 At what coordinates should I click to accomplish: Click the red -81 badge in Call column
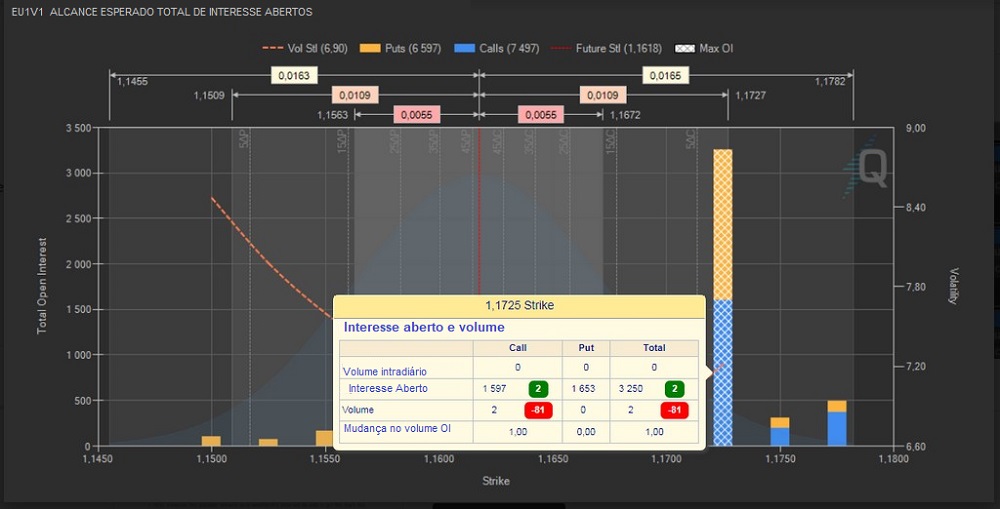coord(538,410)
